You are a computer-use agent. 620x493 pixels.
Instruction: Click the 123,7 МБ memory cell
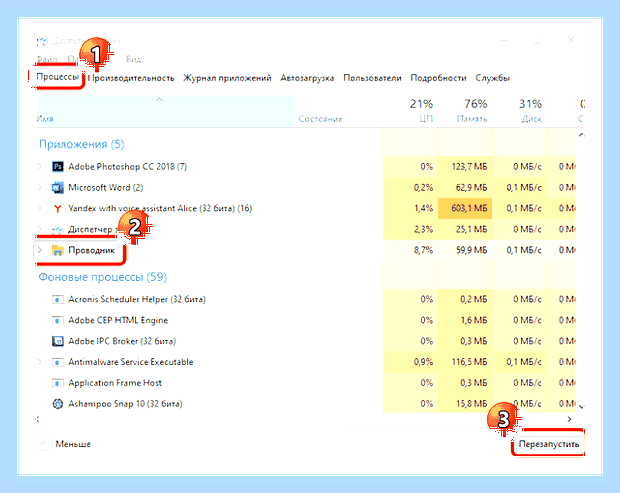click(465, 166)
